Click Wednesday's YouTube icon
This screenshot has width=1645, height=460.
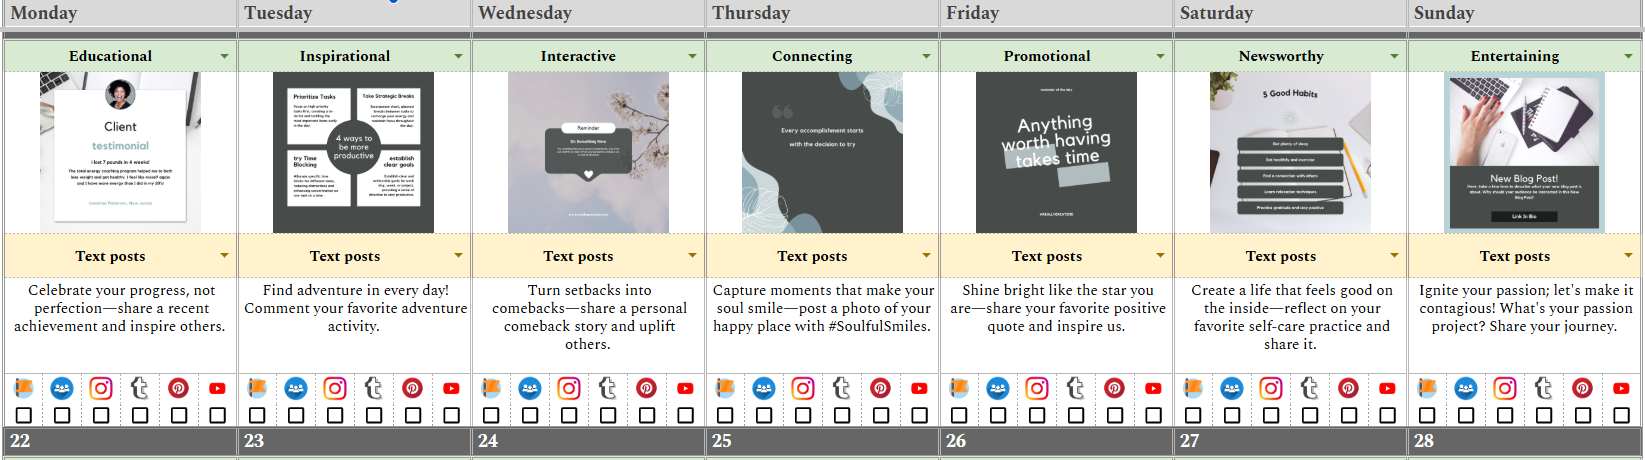pyautogui.click(x=685, y=388)
